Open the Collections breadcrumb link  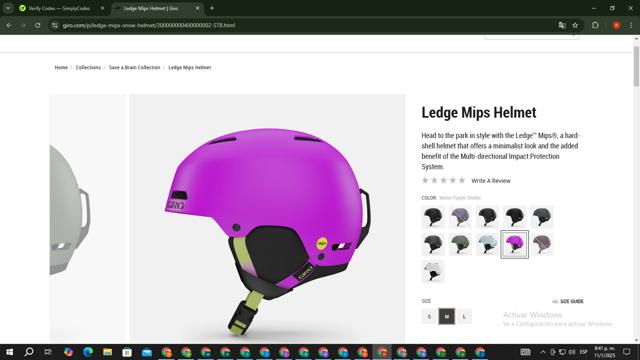[88, 67]
